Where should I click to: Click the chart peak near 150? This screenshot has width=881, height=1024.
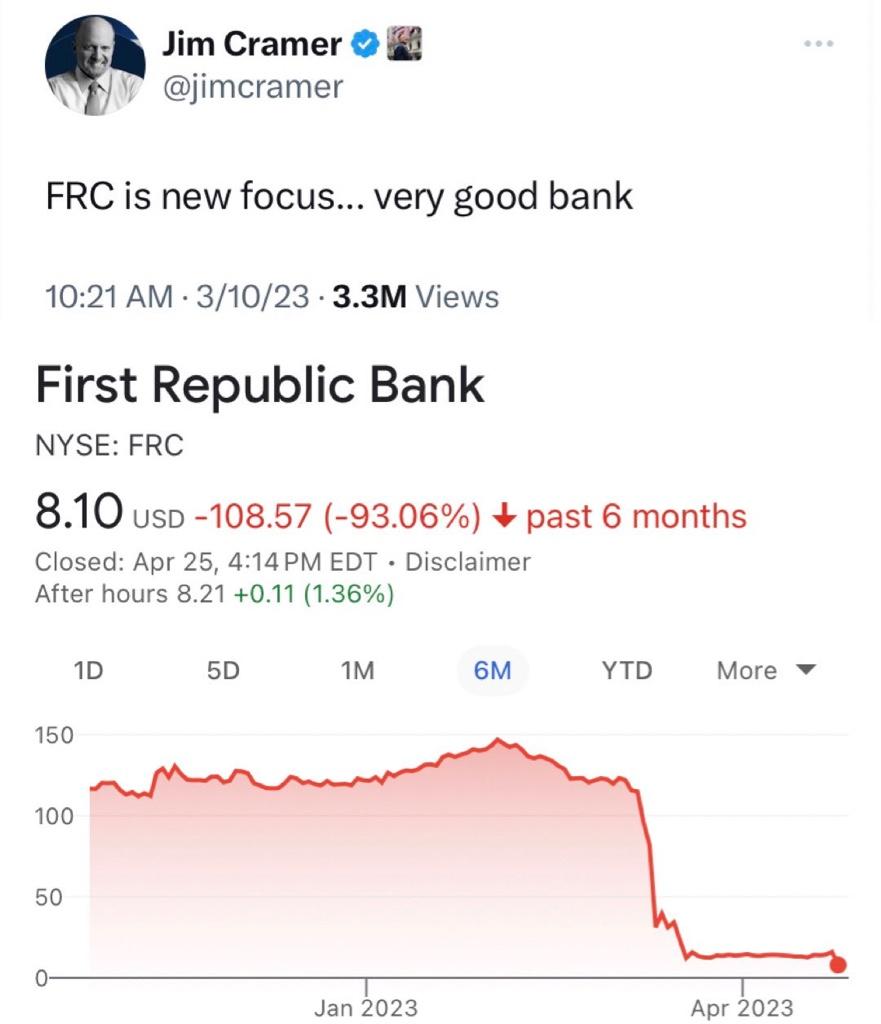click(x=498, y=740)
